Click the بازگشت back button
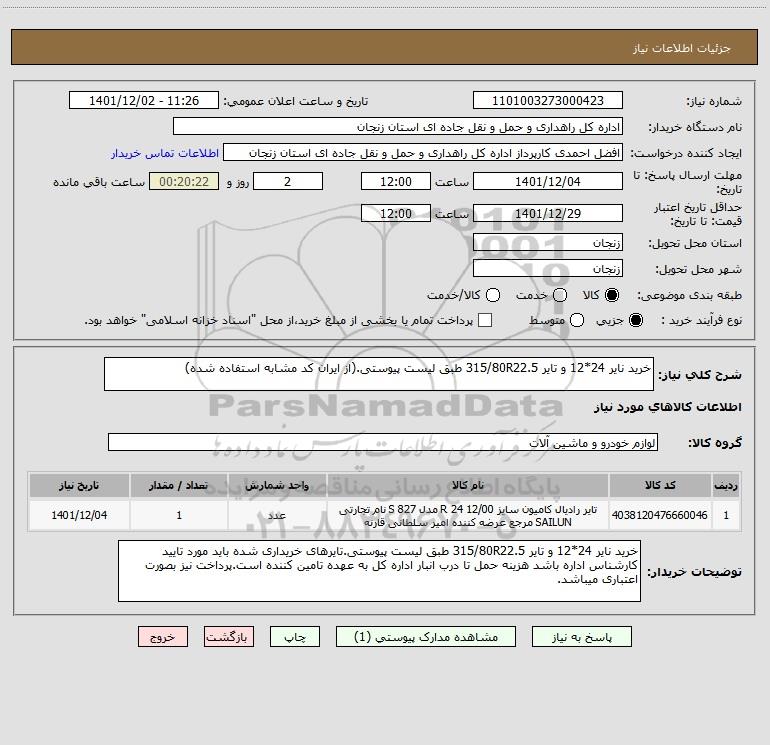Screen dimensions: 770x745 pyautogui.click(x=229, y=637)
